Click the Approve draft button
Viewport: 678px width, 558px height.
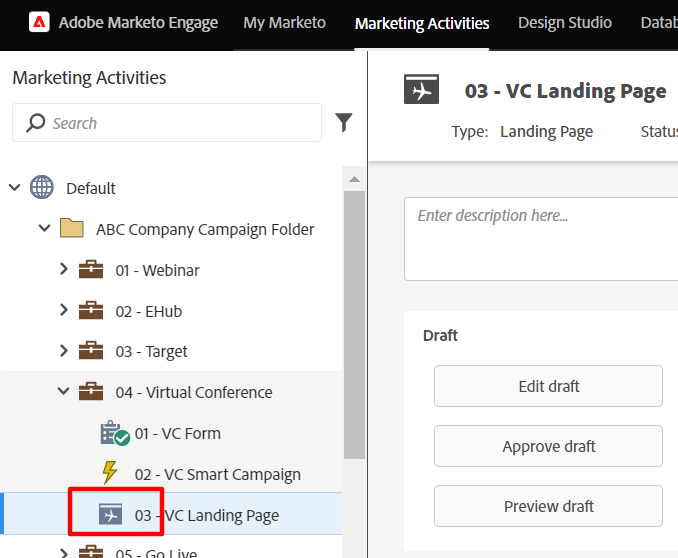point(548,446)
